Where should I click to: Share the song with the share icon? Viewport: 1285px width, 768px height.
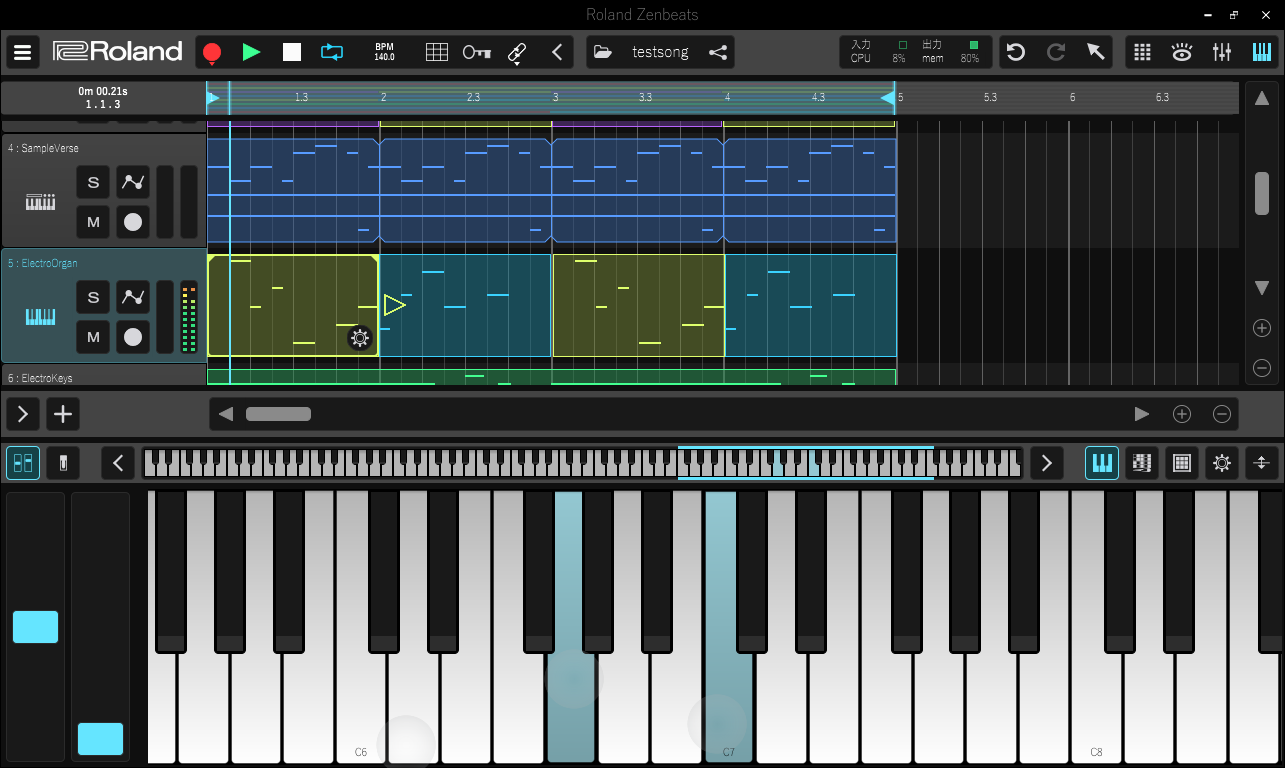[718, 52]
